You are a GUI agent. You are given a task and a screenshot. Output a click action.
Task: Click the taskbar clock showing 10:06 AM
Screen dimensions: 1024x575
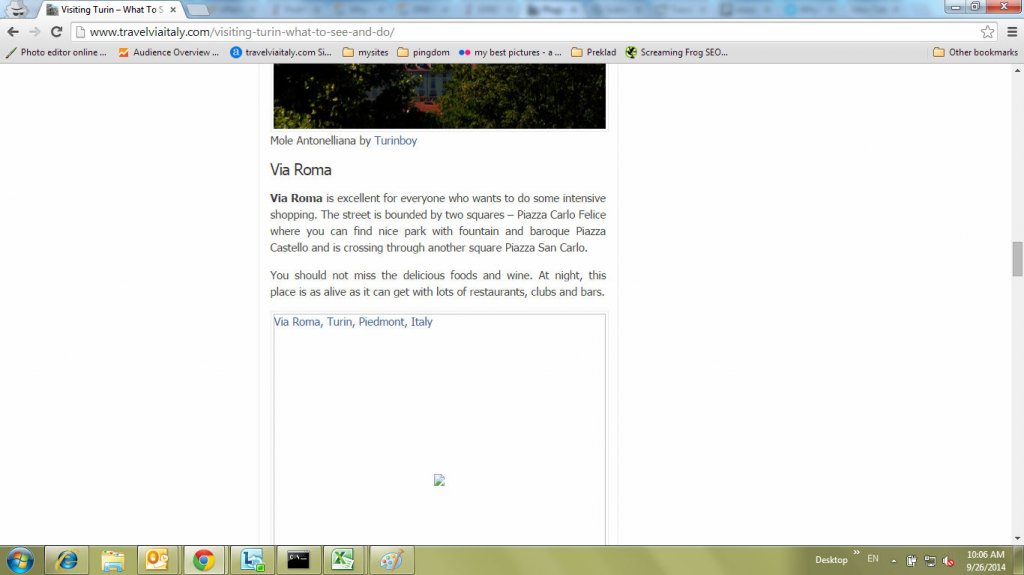click(x=985, y=561)
